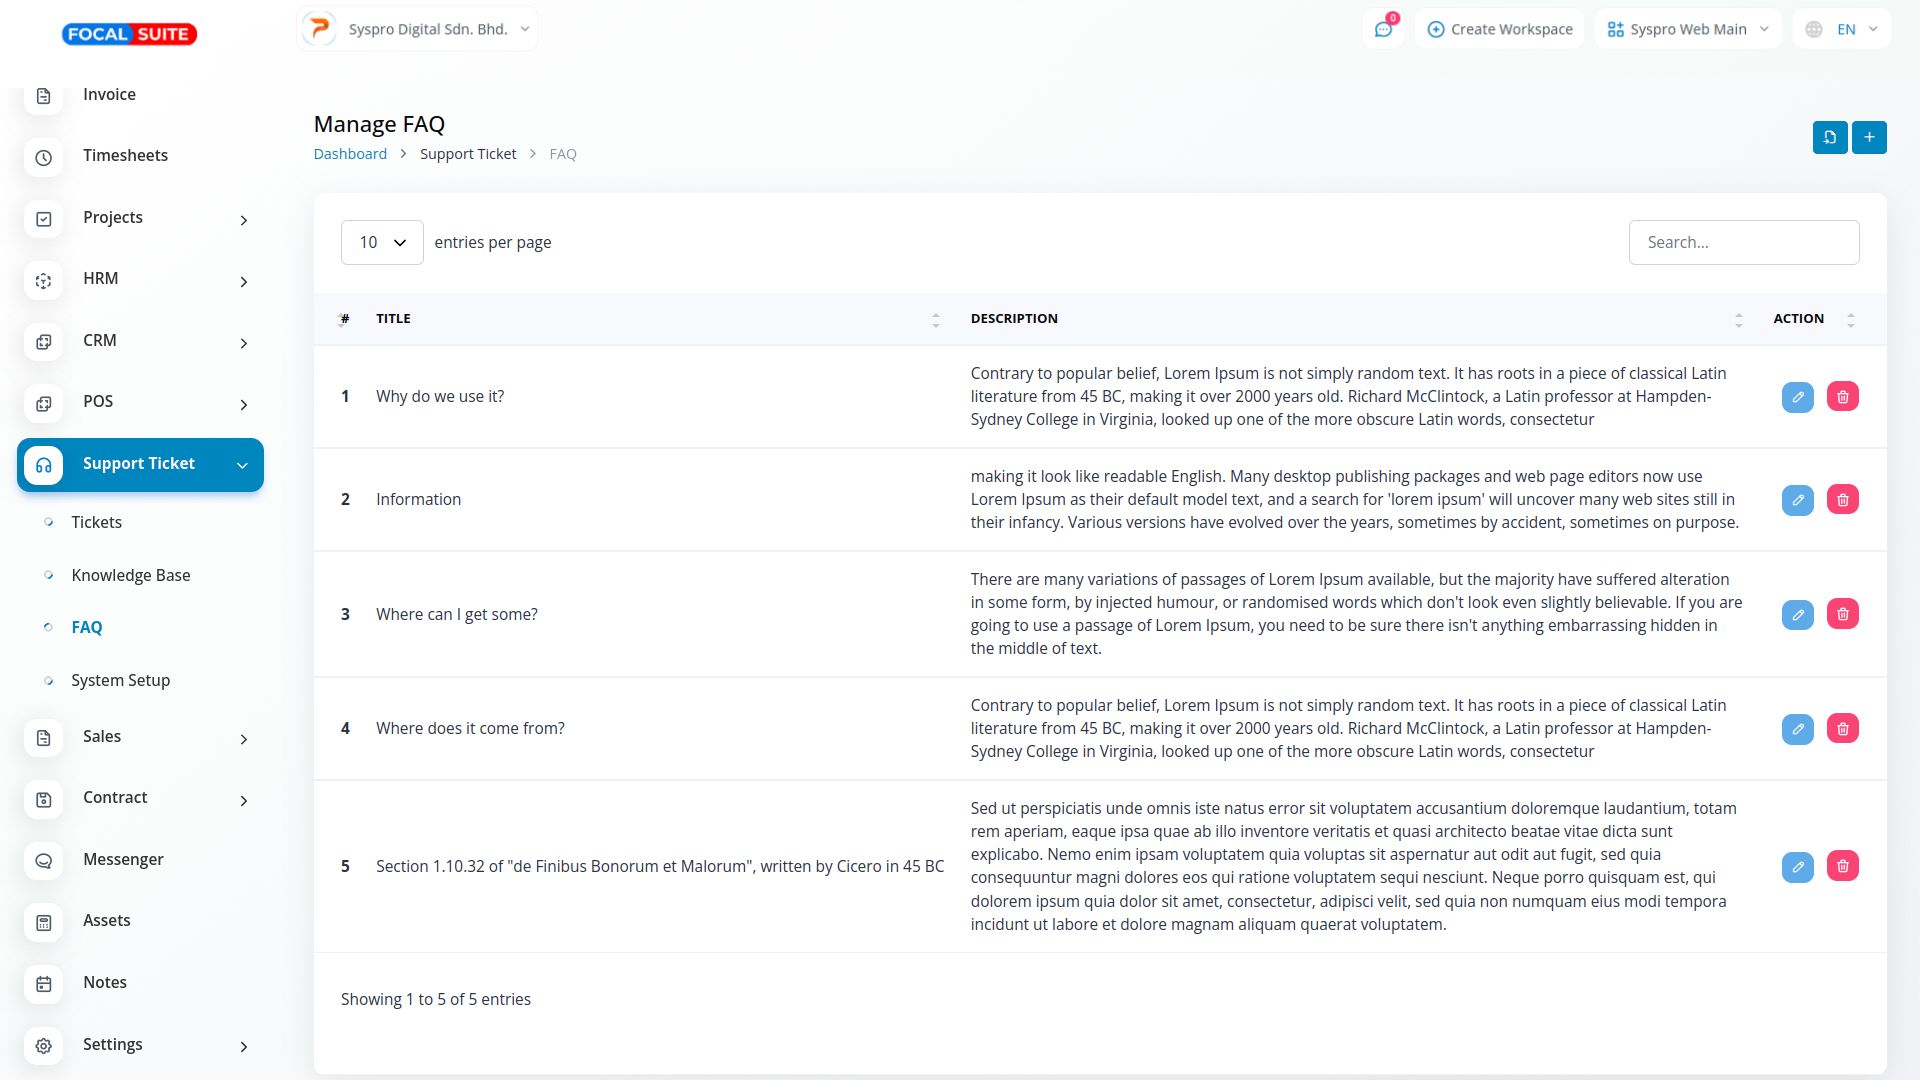The image size is (1920, 1080).
Task: Edit the 'Why do we use it?' FAQ
Action: [1797, 397]
